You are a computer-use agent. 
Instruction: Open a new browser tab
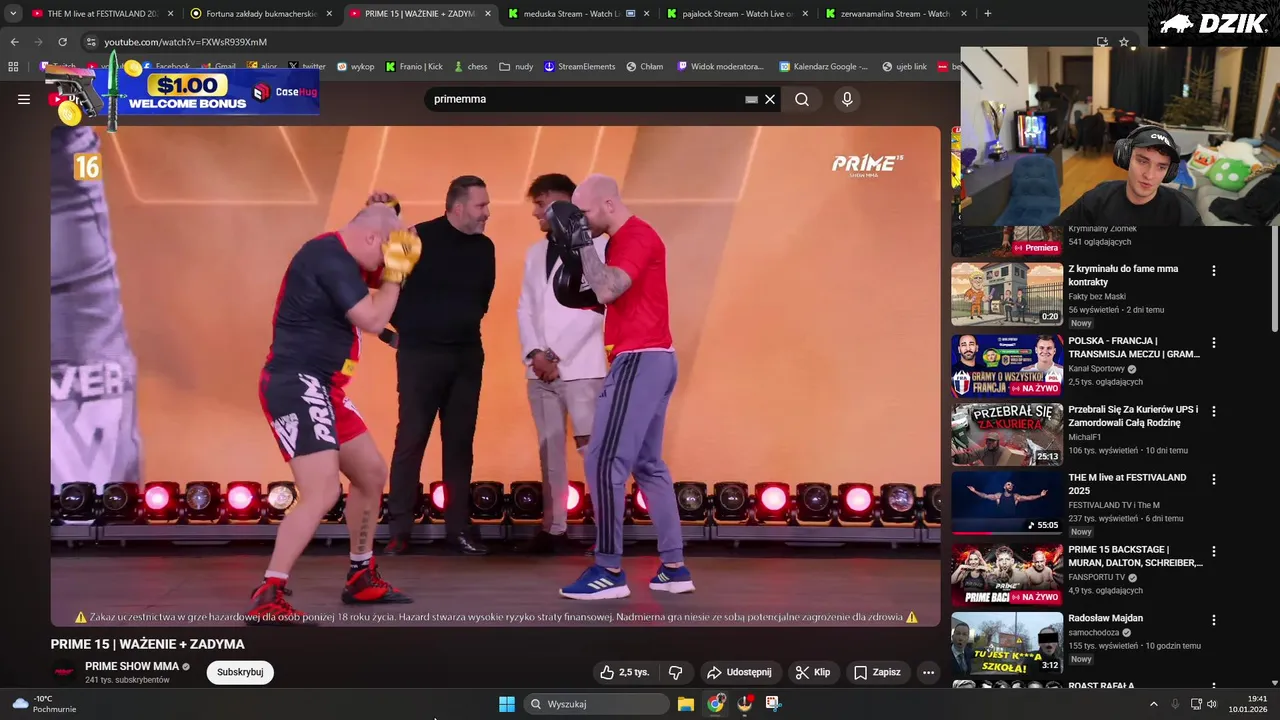(988, 14)
